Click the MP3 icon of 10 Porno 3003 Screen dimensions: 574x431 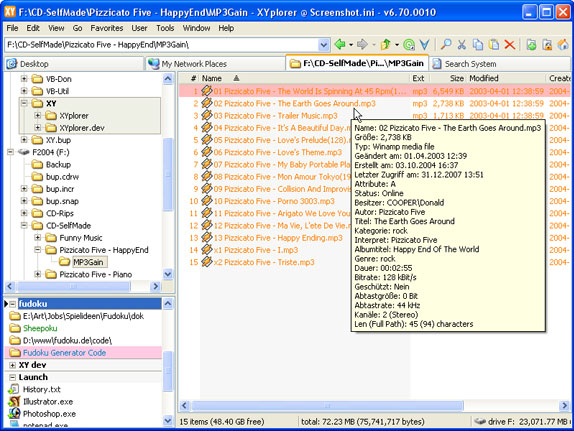(x=207, y=201)
